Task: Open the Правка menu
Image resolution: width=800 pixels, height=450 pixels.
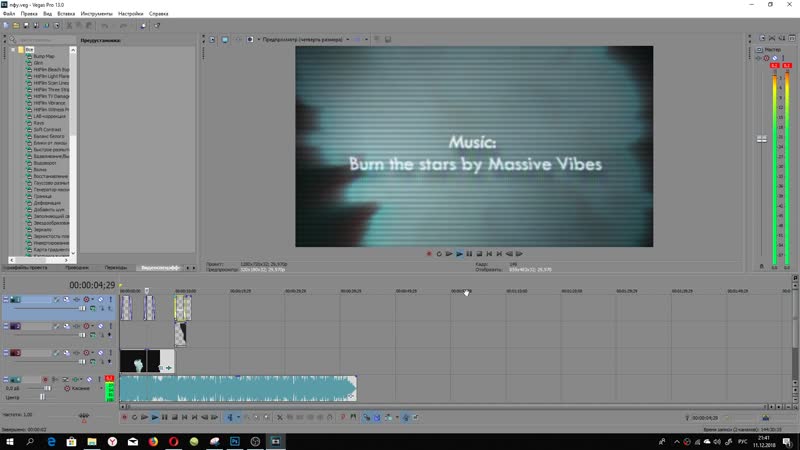Action: pos(29,14)
